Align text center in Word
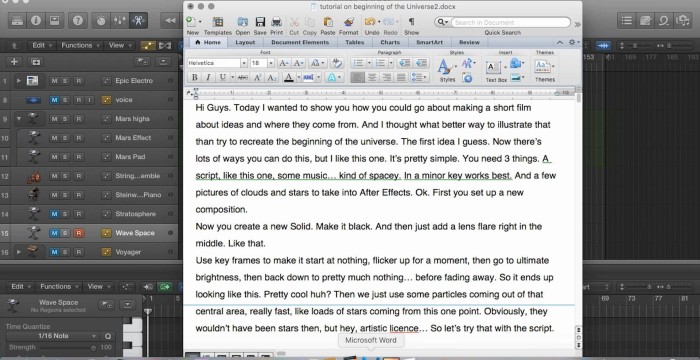The height and width of the screenshot is (360, 700). (x=372, y=77)
